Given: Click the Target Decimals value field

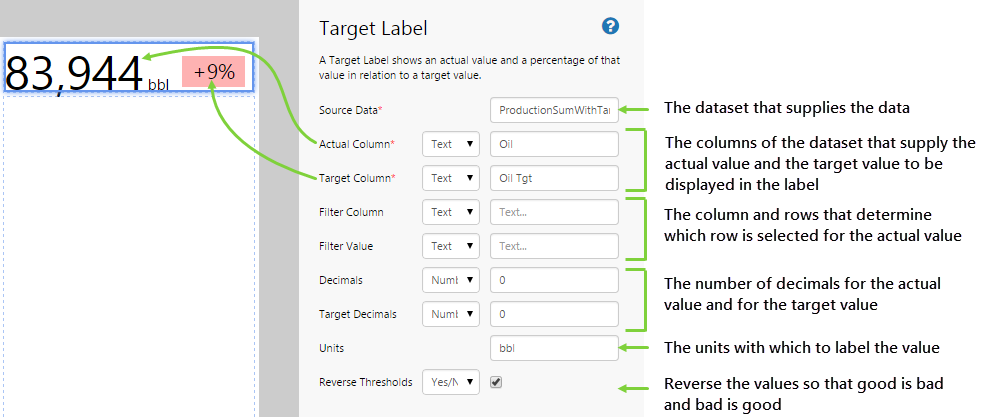Looking at the screenshot, I should [x=555, y=314].
